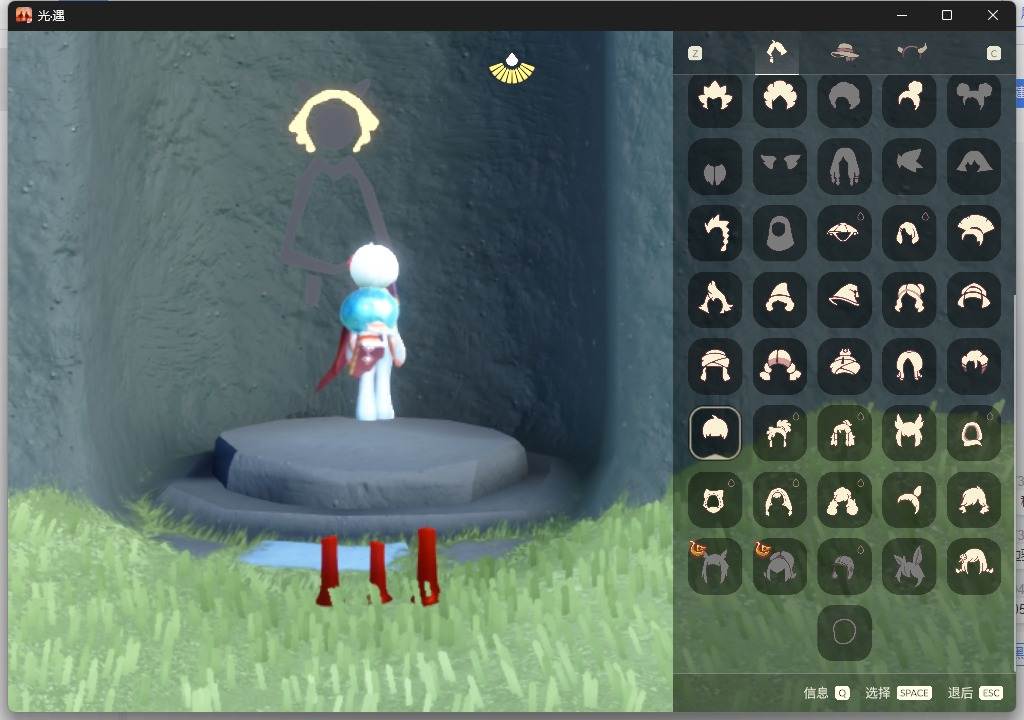This screenshot has width=1024, height=720.
Task: Maximize the 光遇 game window
Action: coord(947,15)
